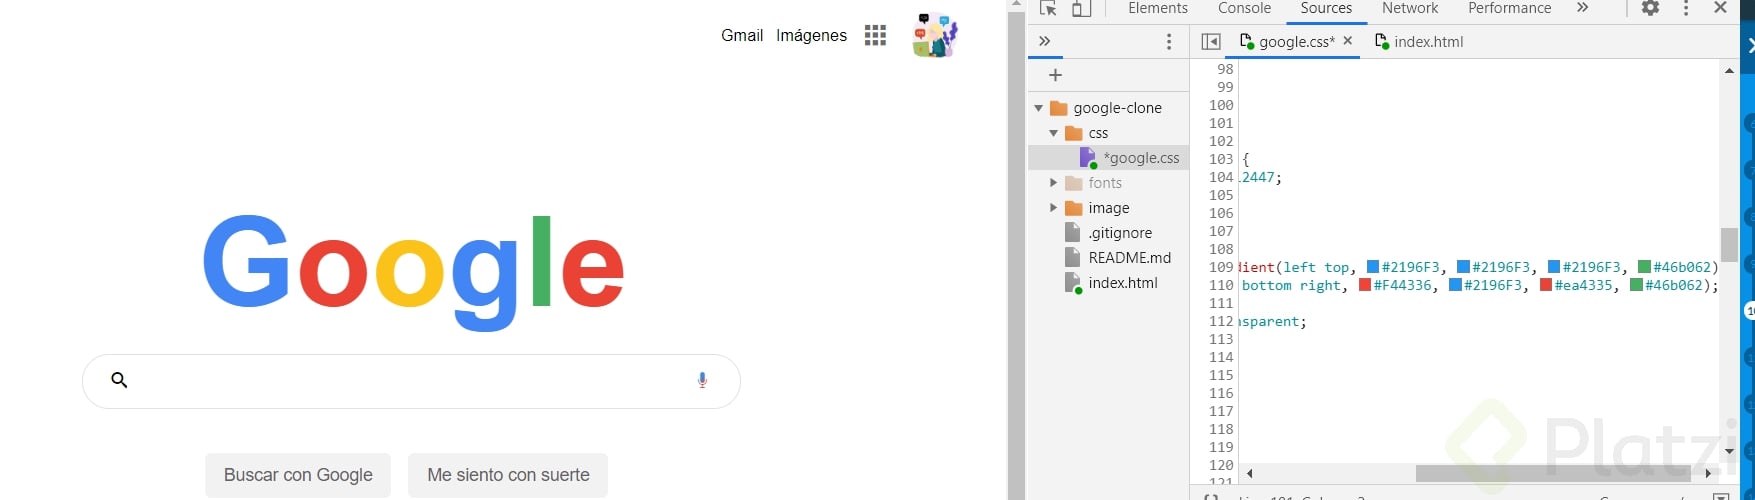Click the css folder icon
Viewport: 1755px width, 500px height.
tap(1074, 133)
